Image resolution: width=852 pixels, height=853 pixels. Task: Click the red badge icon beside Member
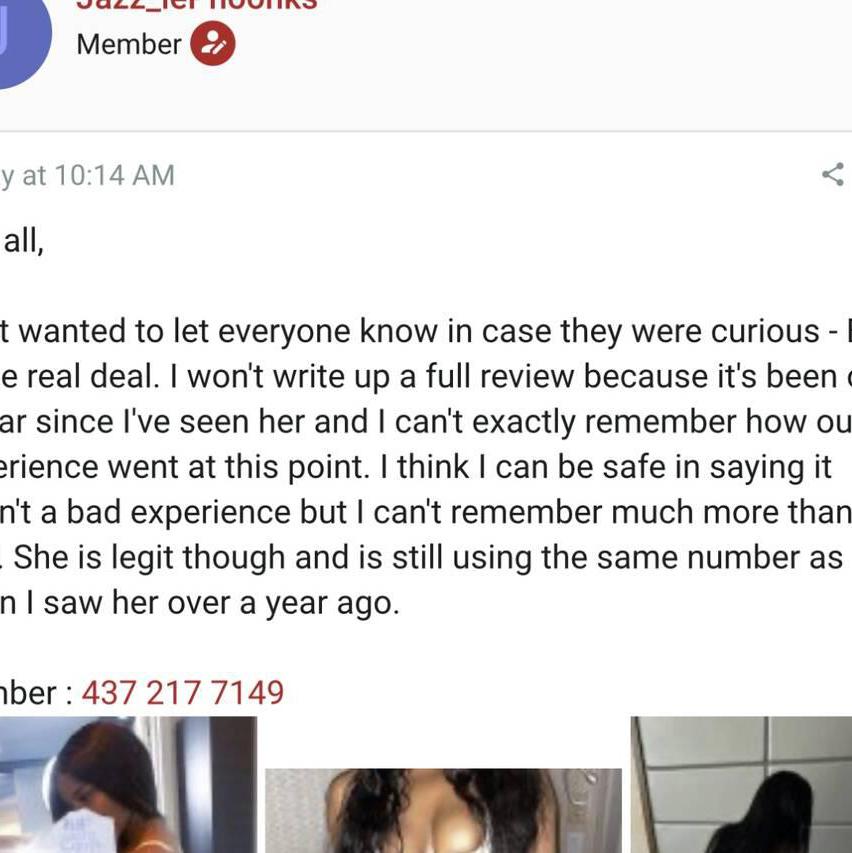213,44
